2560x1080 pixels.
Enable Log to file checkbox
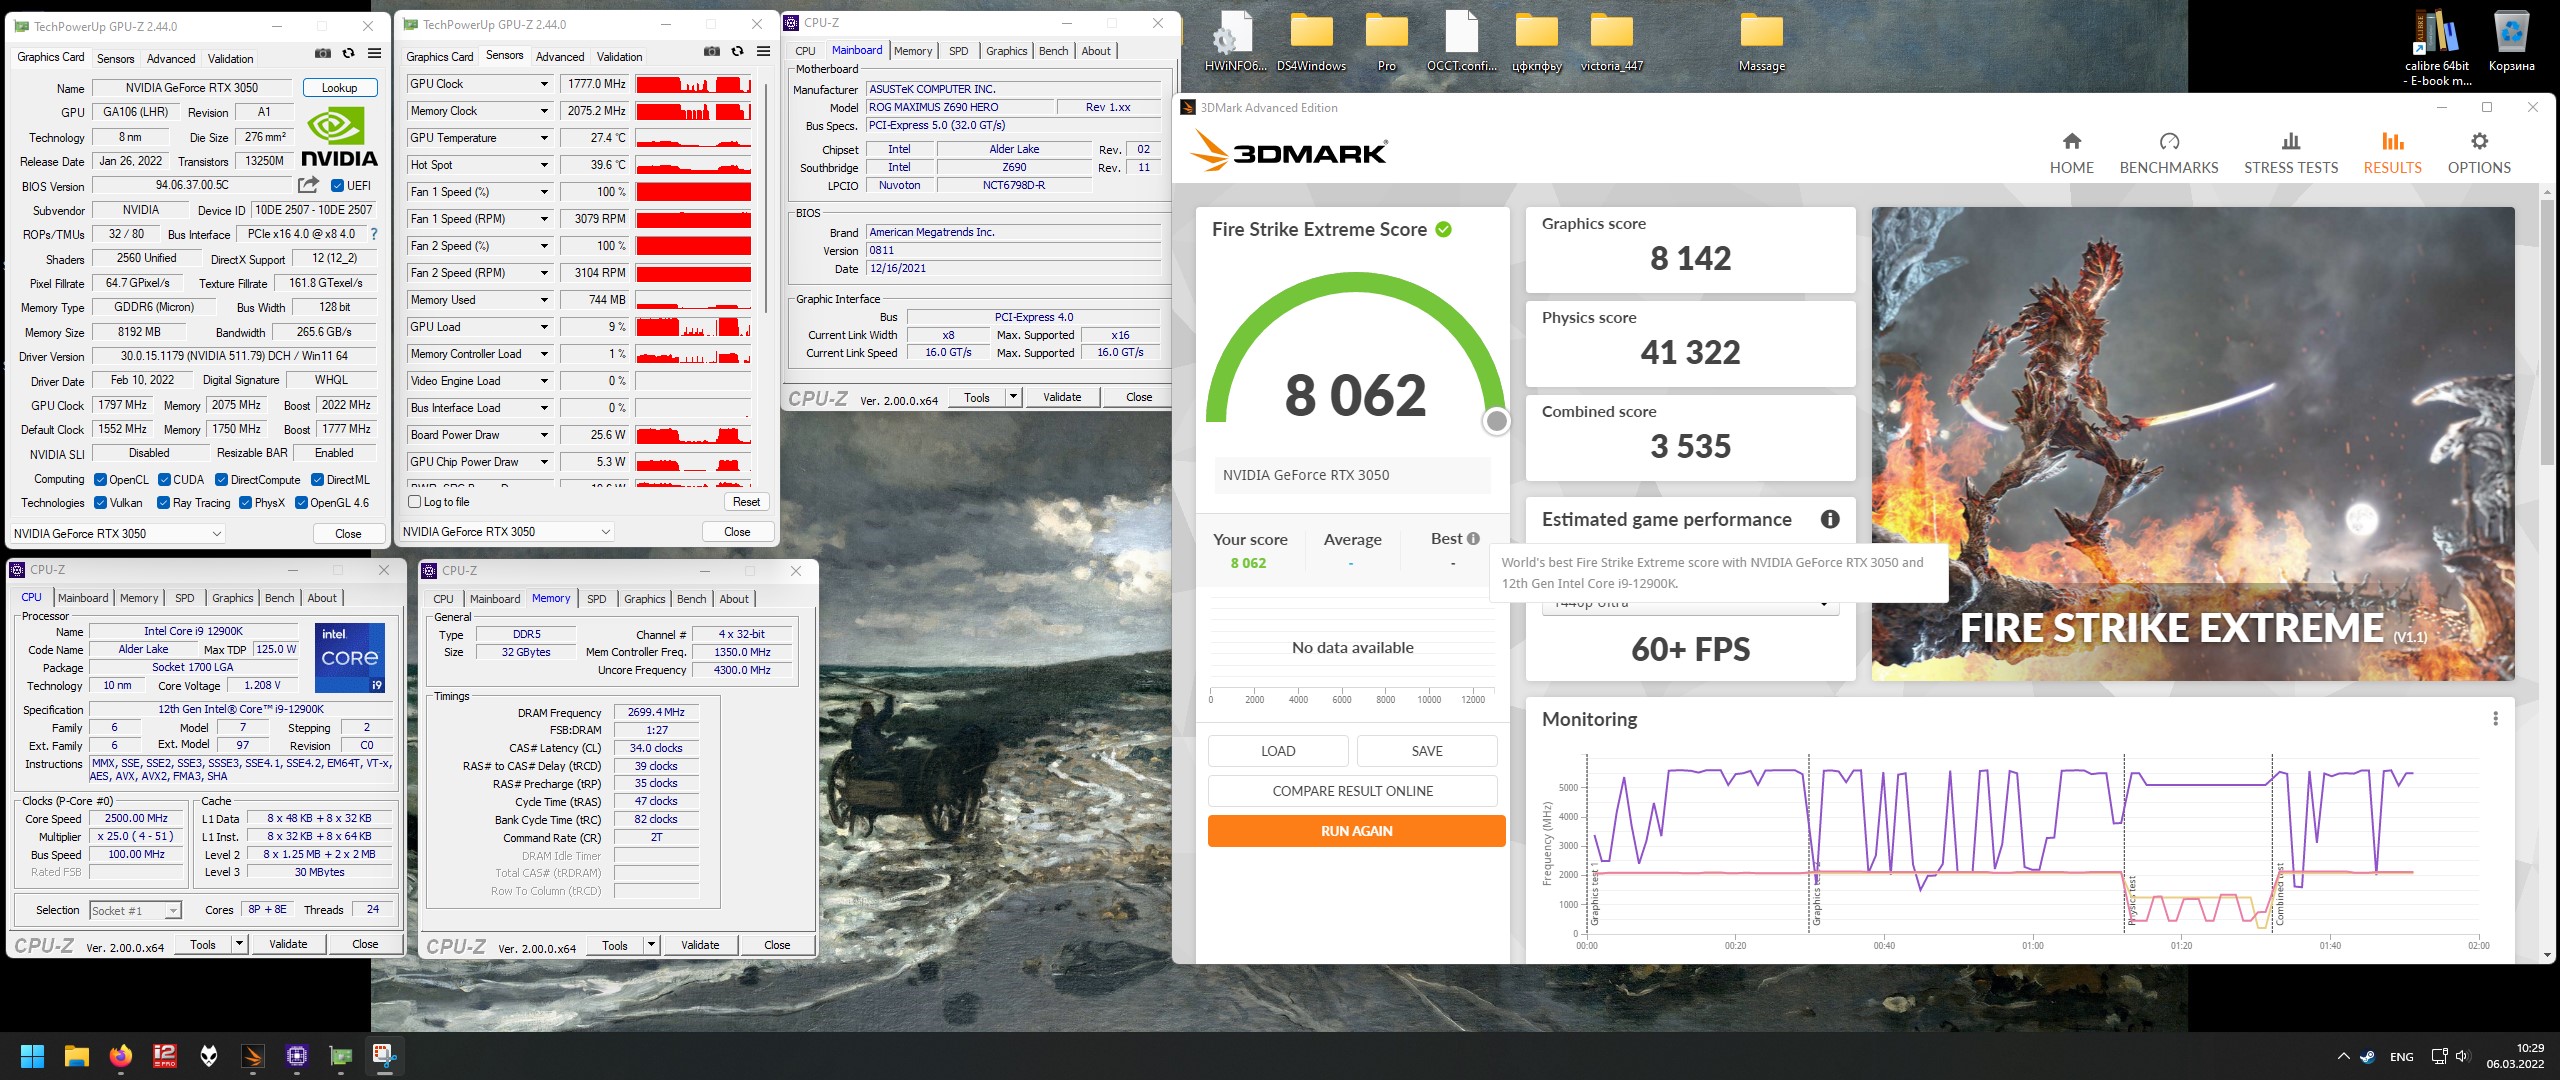pyautogui.click(x=414, y=502)
